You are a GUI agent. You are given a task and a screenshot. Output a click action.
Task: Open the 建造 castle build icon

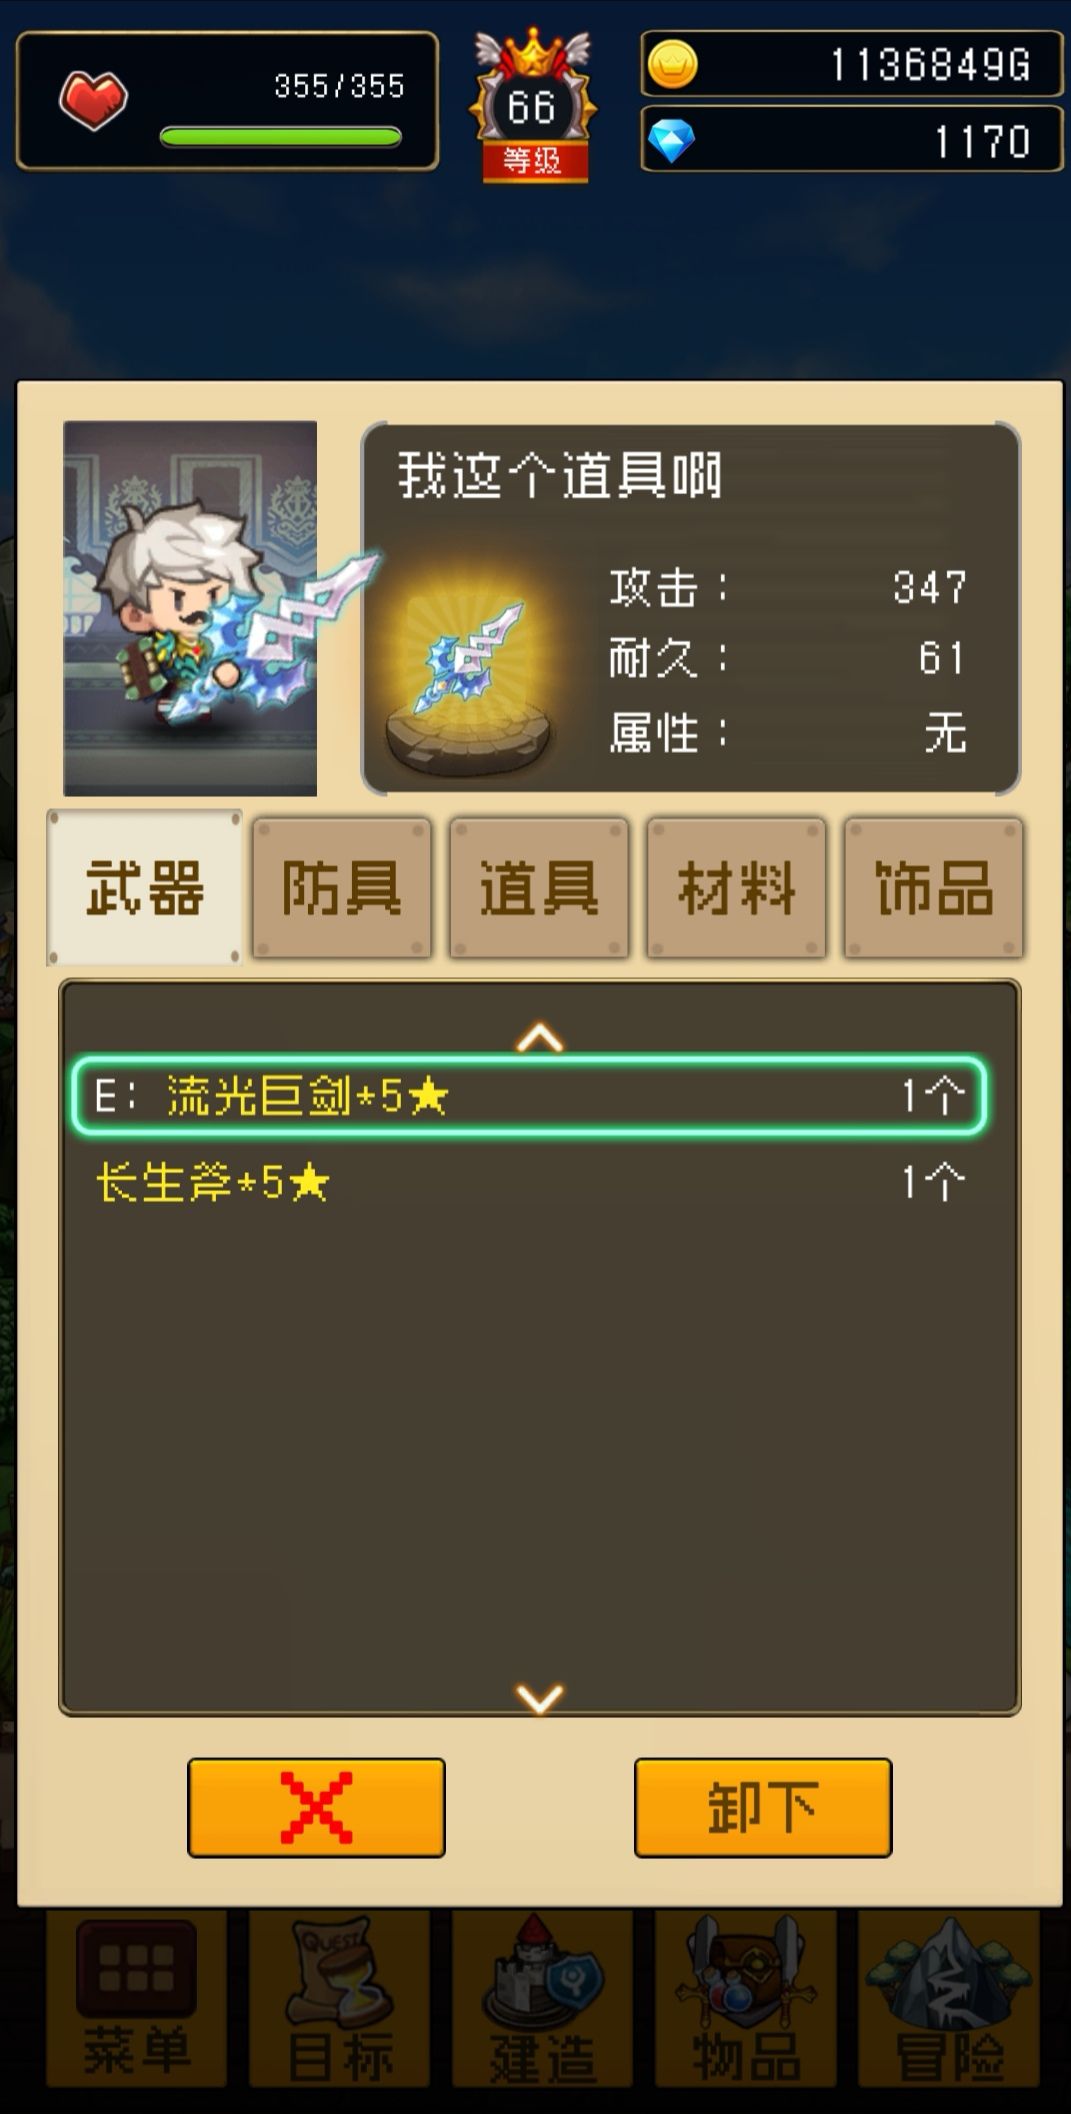click(543, 2001)
